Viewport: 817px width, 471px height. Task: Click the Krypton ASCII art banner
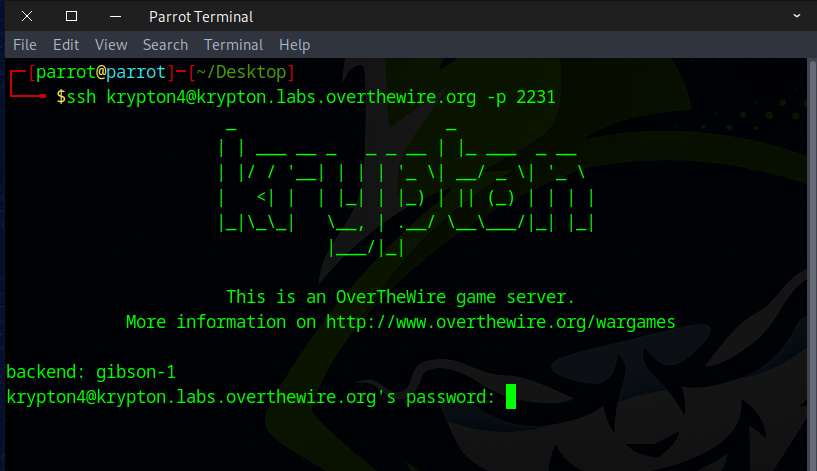click(405, 191)
